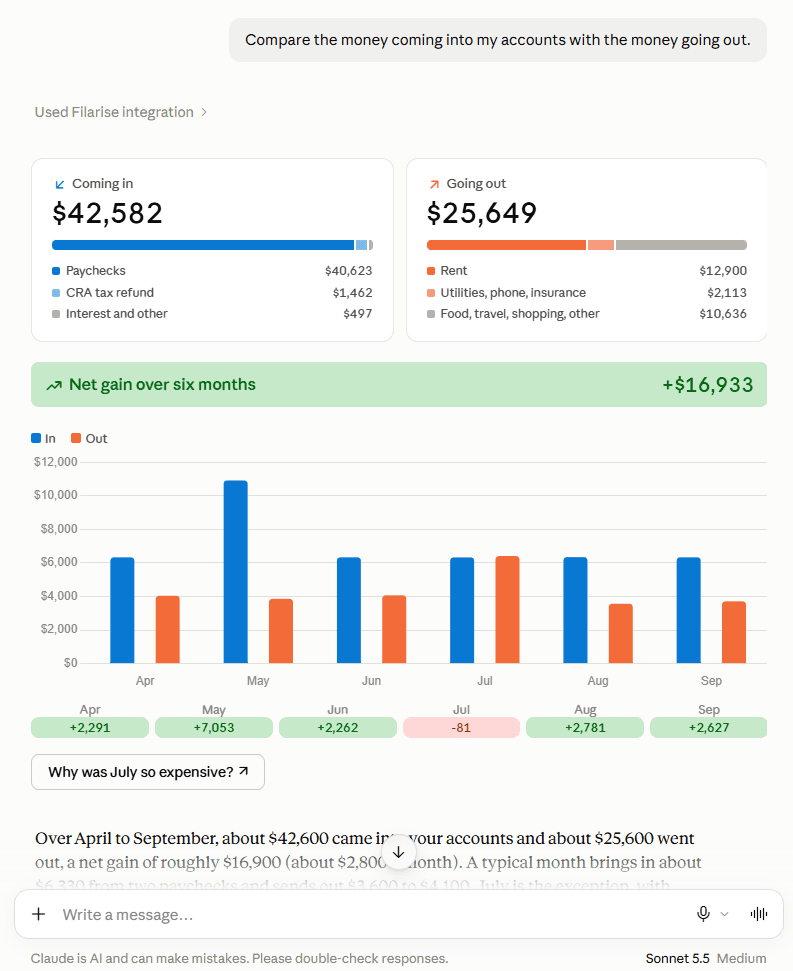Click the Net gain trending-up icon

pos(54,385)
